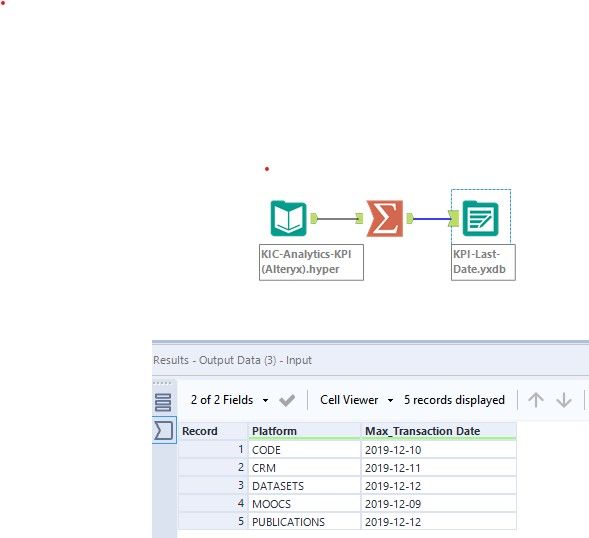Click the Output Data tool's input anchor
The height and width of the screenshot is (538, 589).
click(454, 219)
